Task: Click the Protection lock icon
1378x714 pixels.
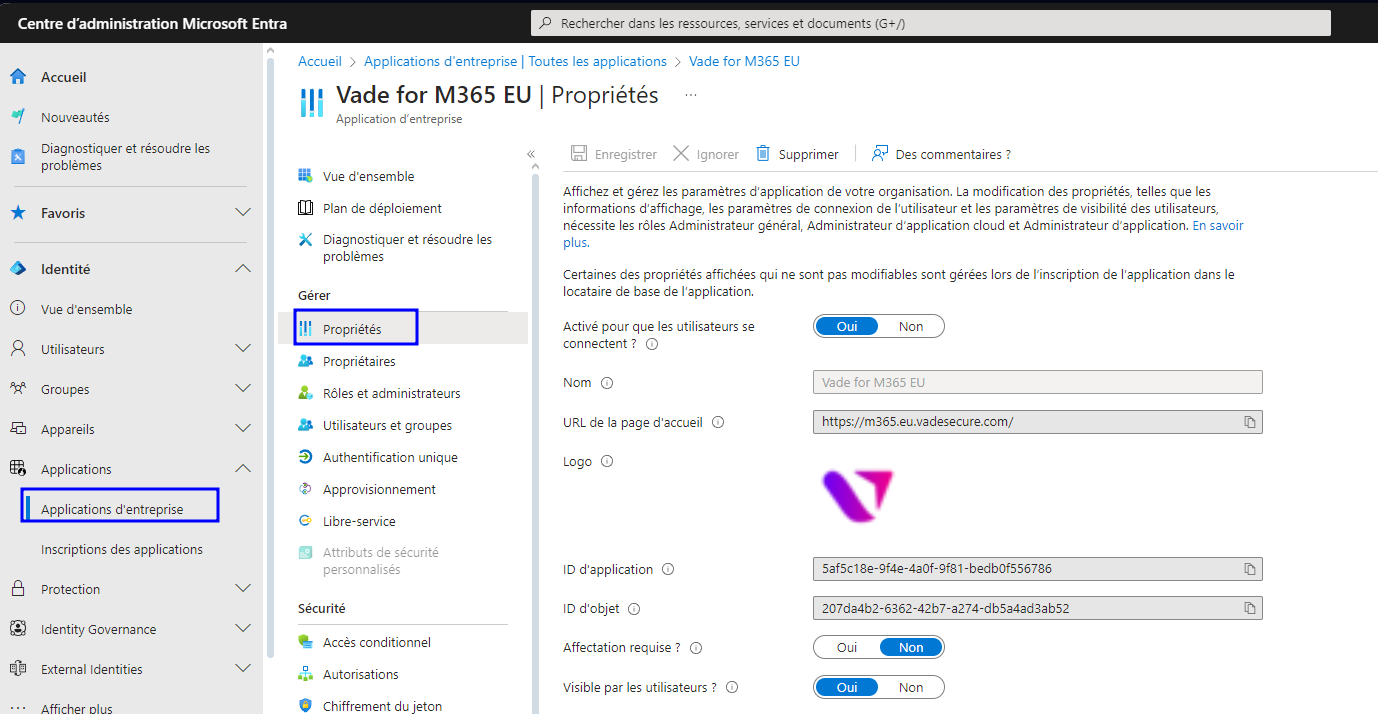Action: [x=17, y=589]
